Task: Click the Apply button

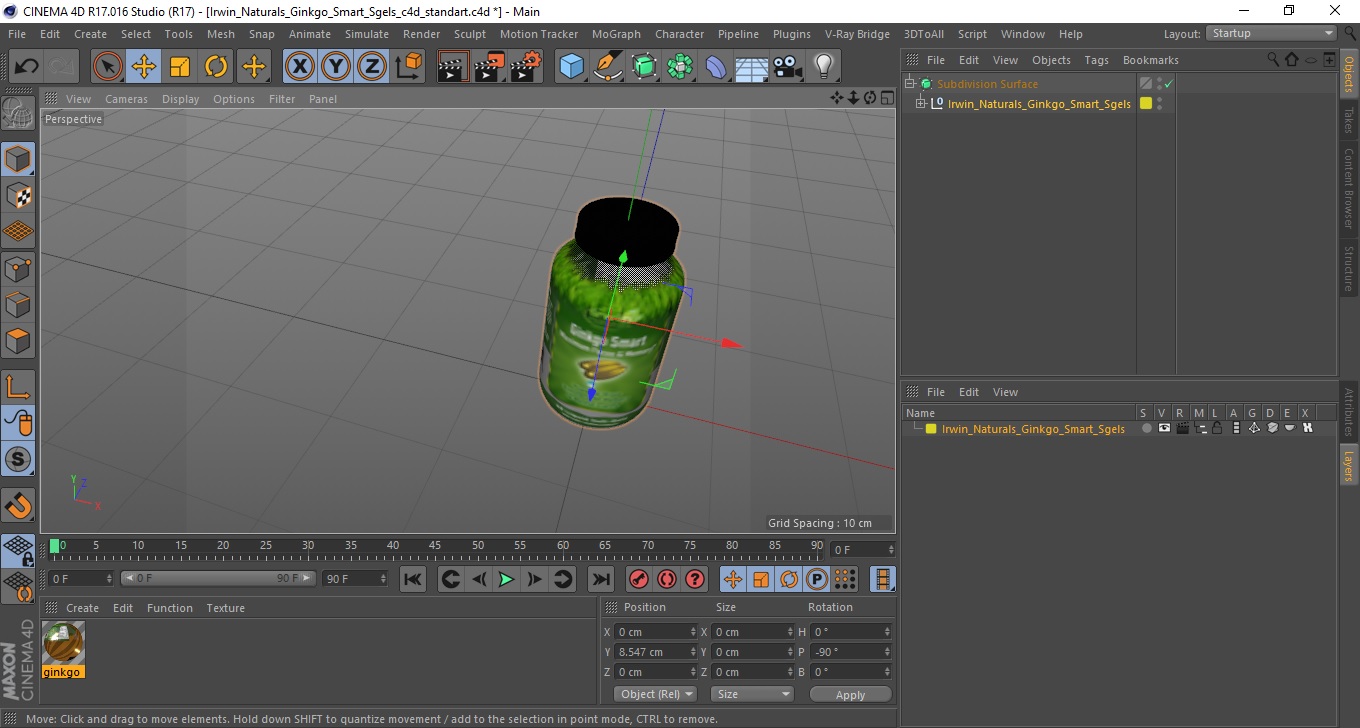Action: pos(850,694)
